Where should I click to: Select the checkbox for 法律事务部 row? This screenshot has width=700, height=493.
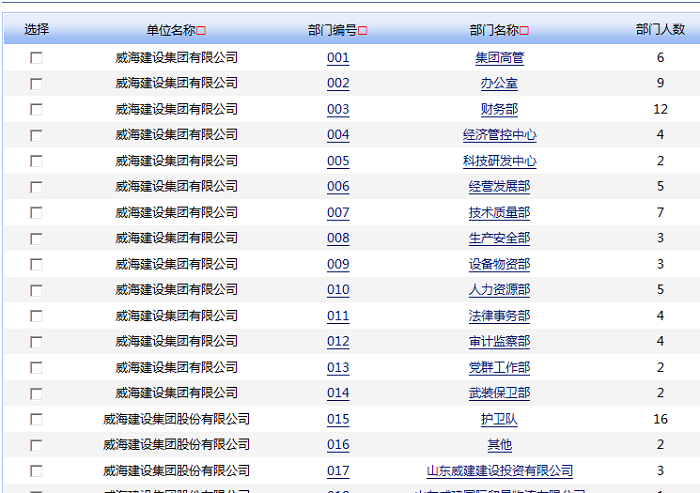(36, 316)
